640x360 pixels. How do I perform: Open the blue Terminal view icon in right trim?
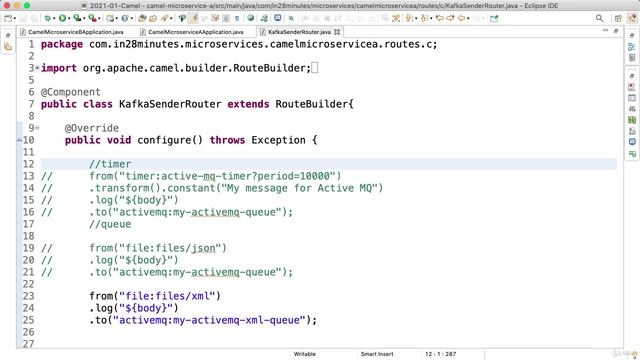632,142
